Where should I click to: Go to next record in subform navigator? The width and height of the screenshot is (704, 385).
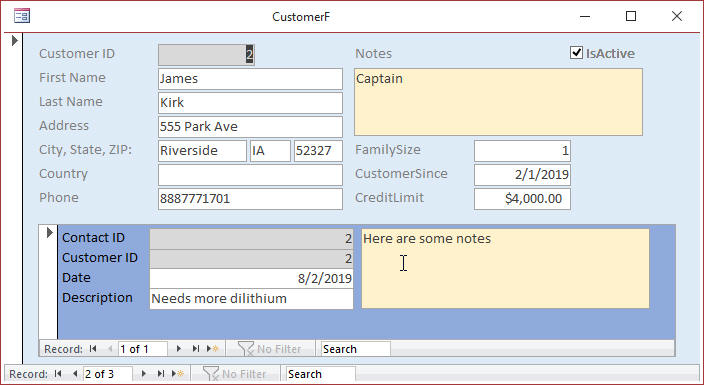tap(179, 349)
